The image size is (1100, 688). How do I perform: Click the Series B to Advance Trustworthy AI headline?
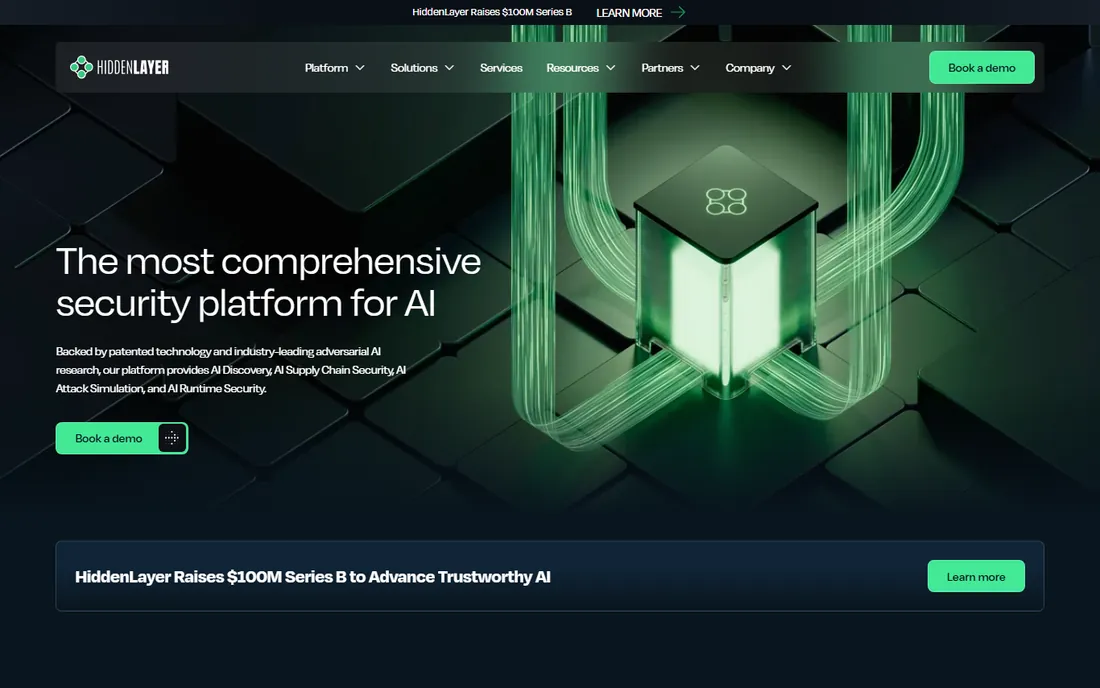point(312,576)
